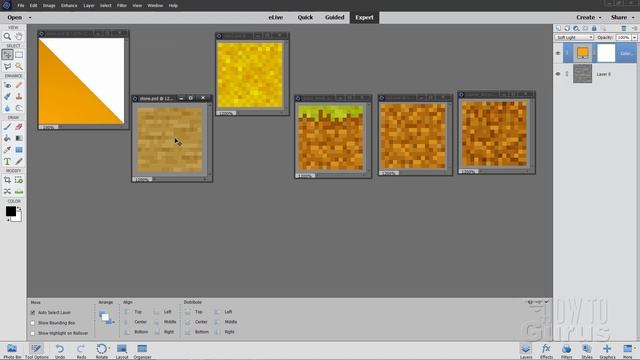Select the Hand tool
Image resolution: width=640 pixels, height=360 pixels.
(x=19, y=36)
